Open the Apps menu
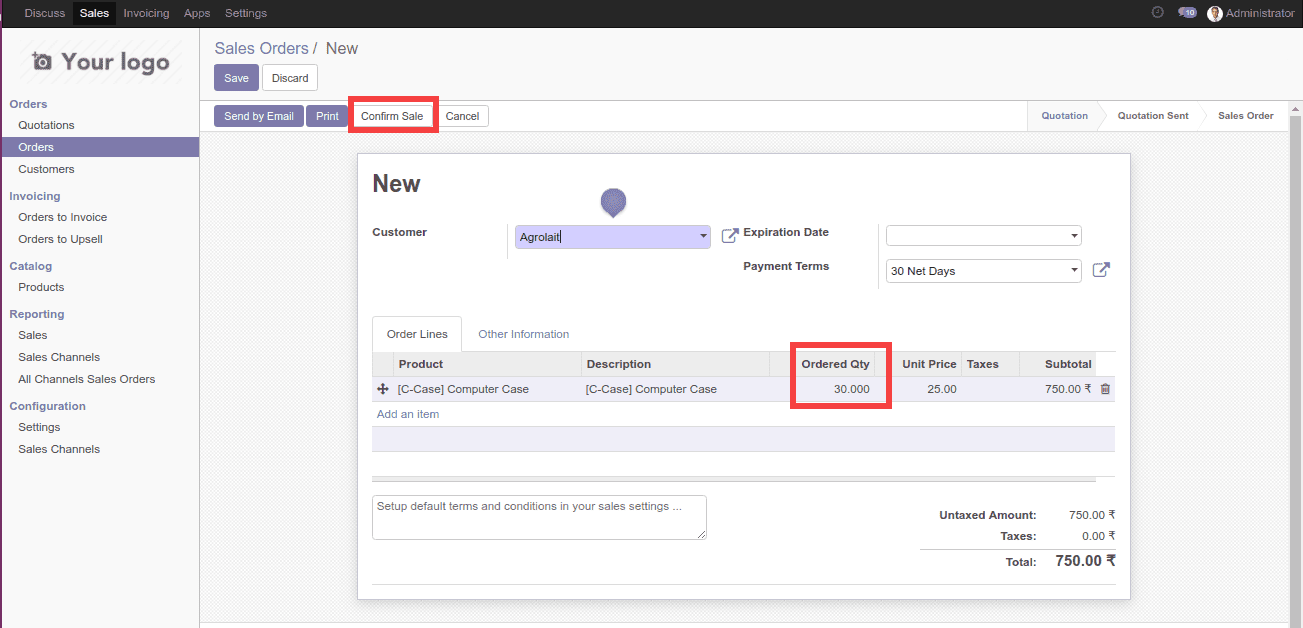 (197, 13)
